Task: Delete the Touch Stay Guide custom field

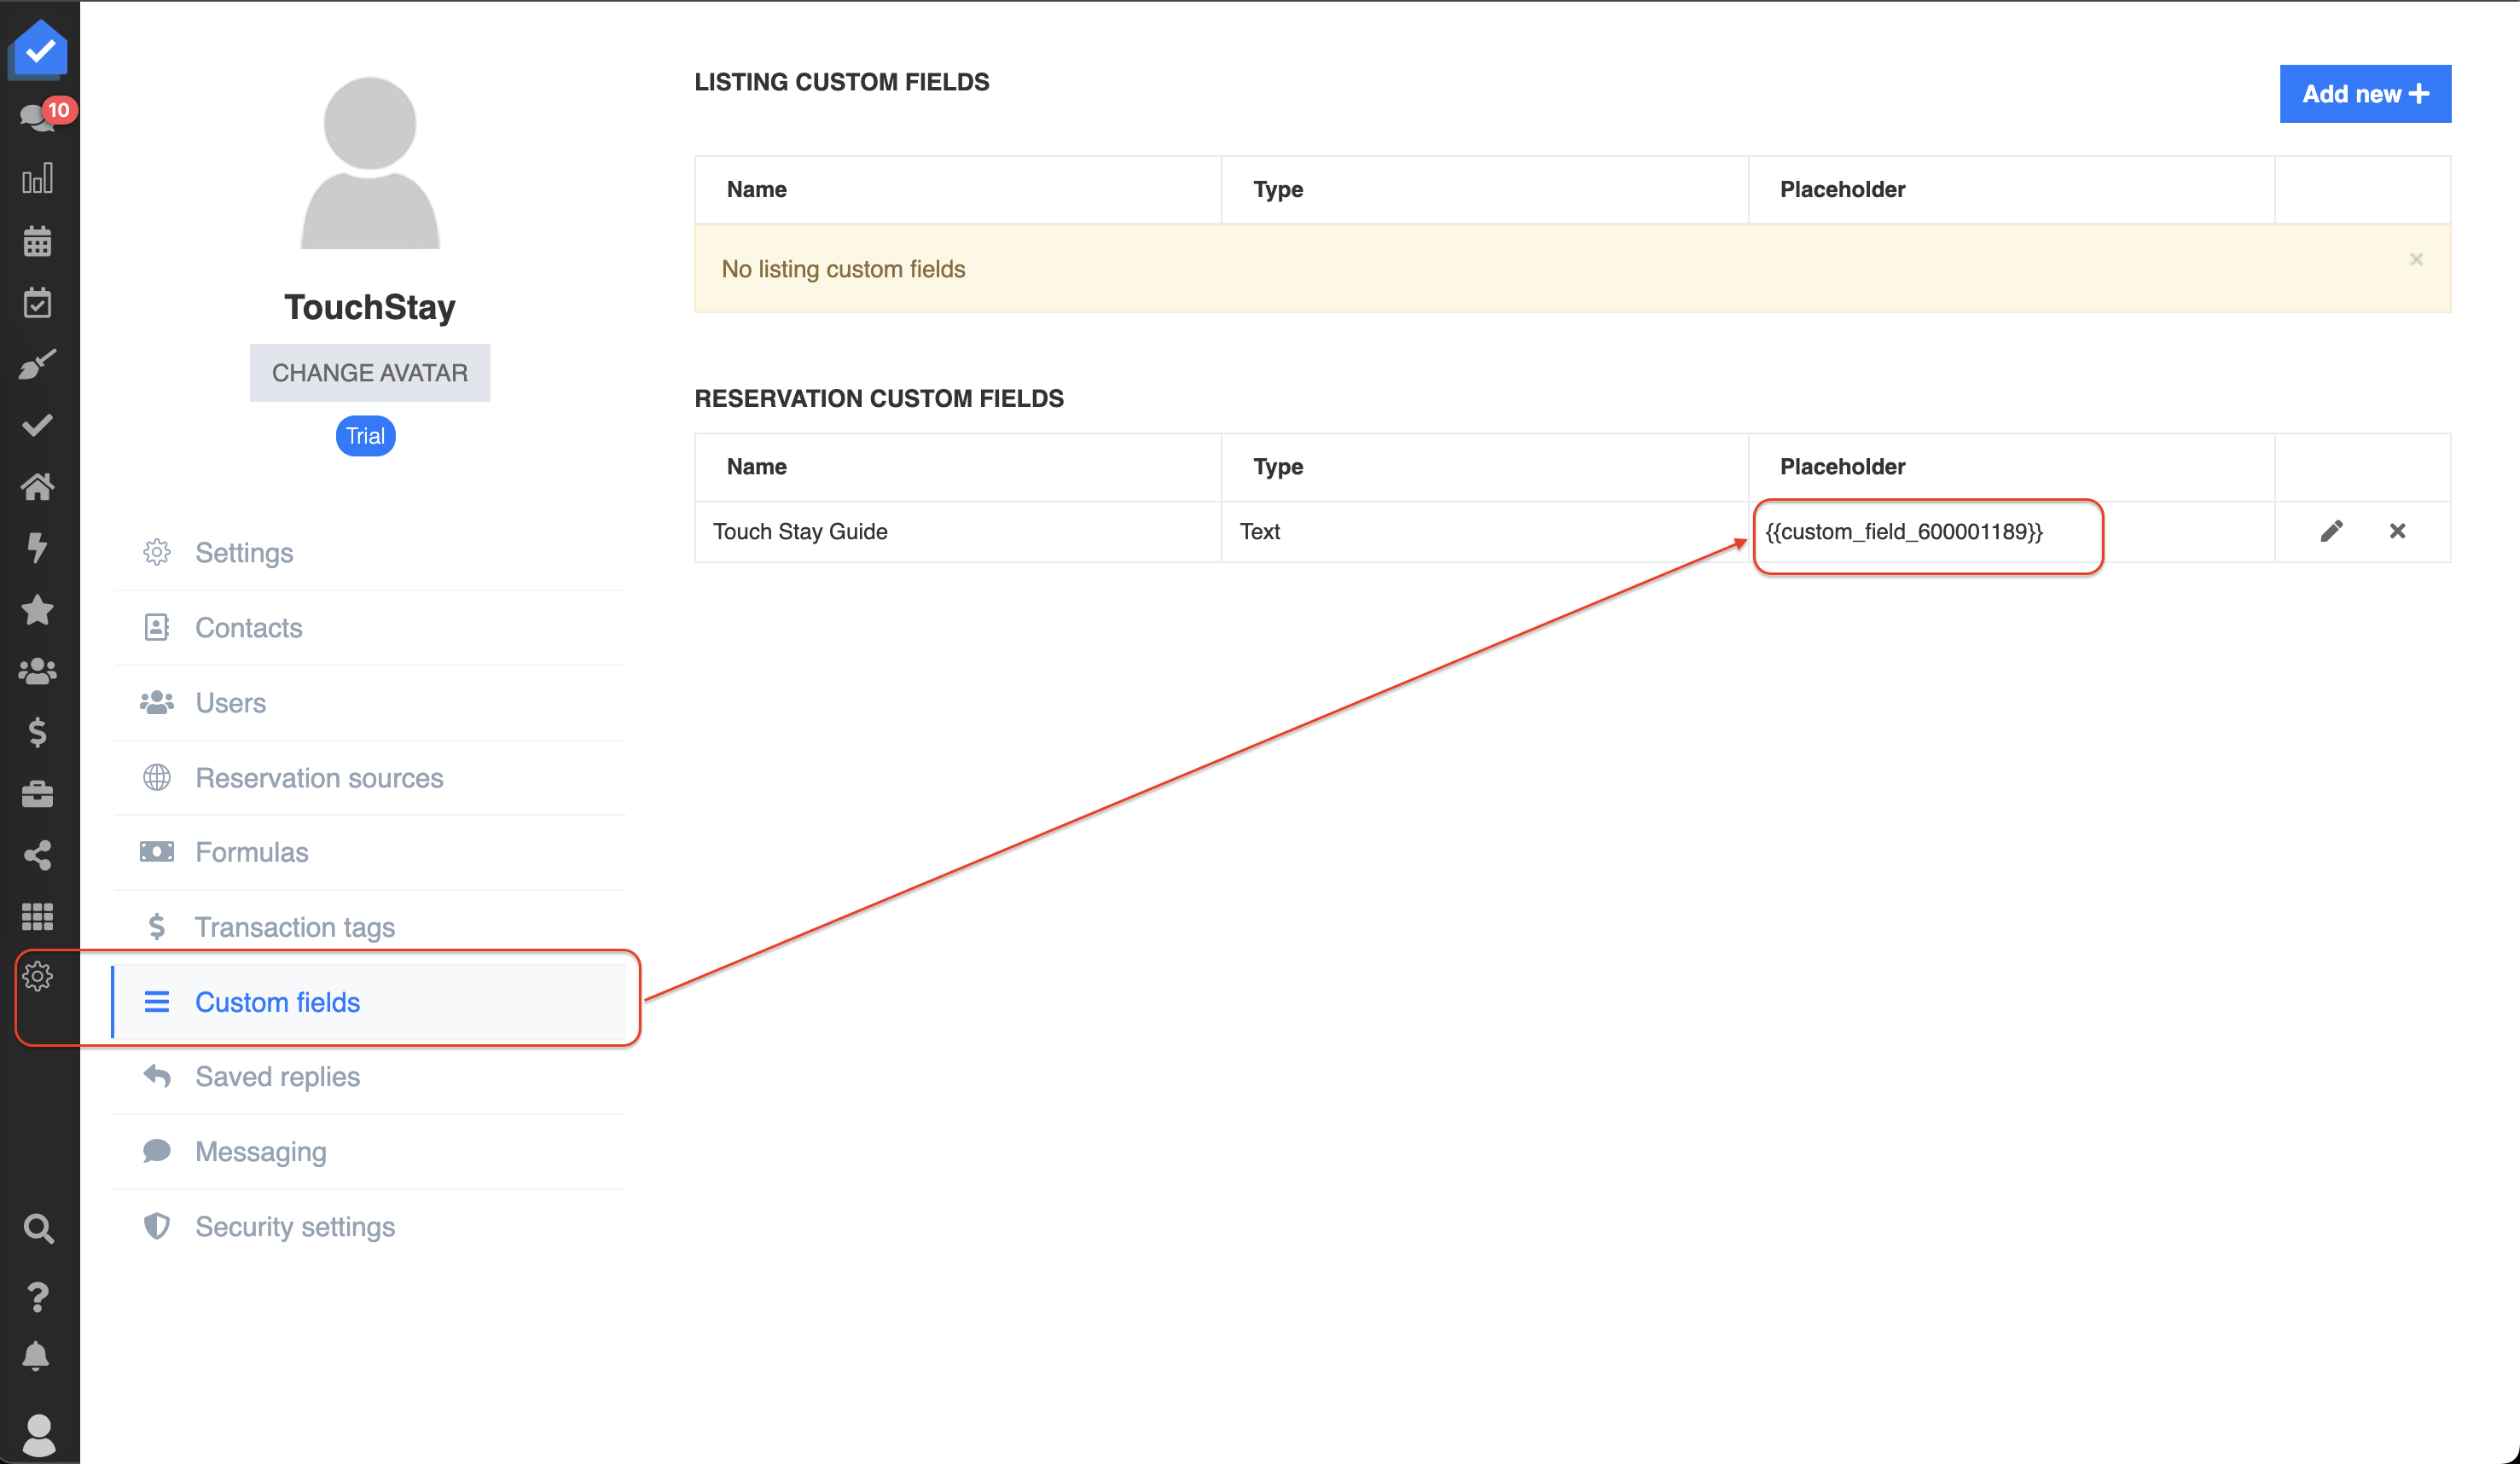Action: coord(2397,531)
